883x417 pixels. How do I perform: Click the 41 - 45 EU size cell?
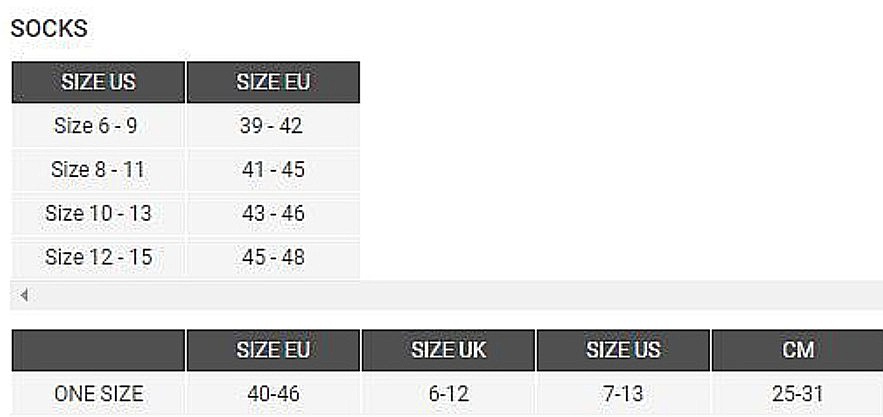[273, 170]
